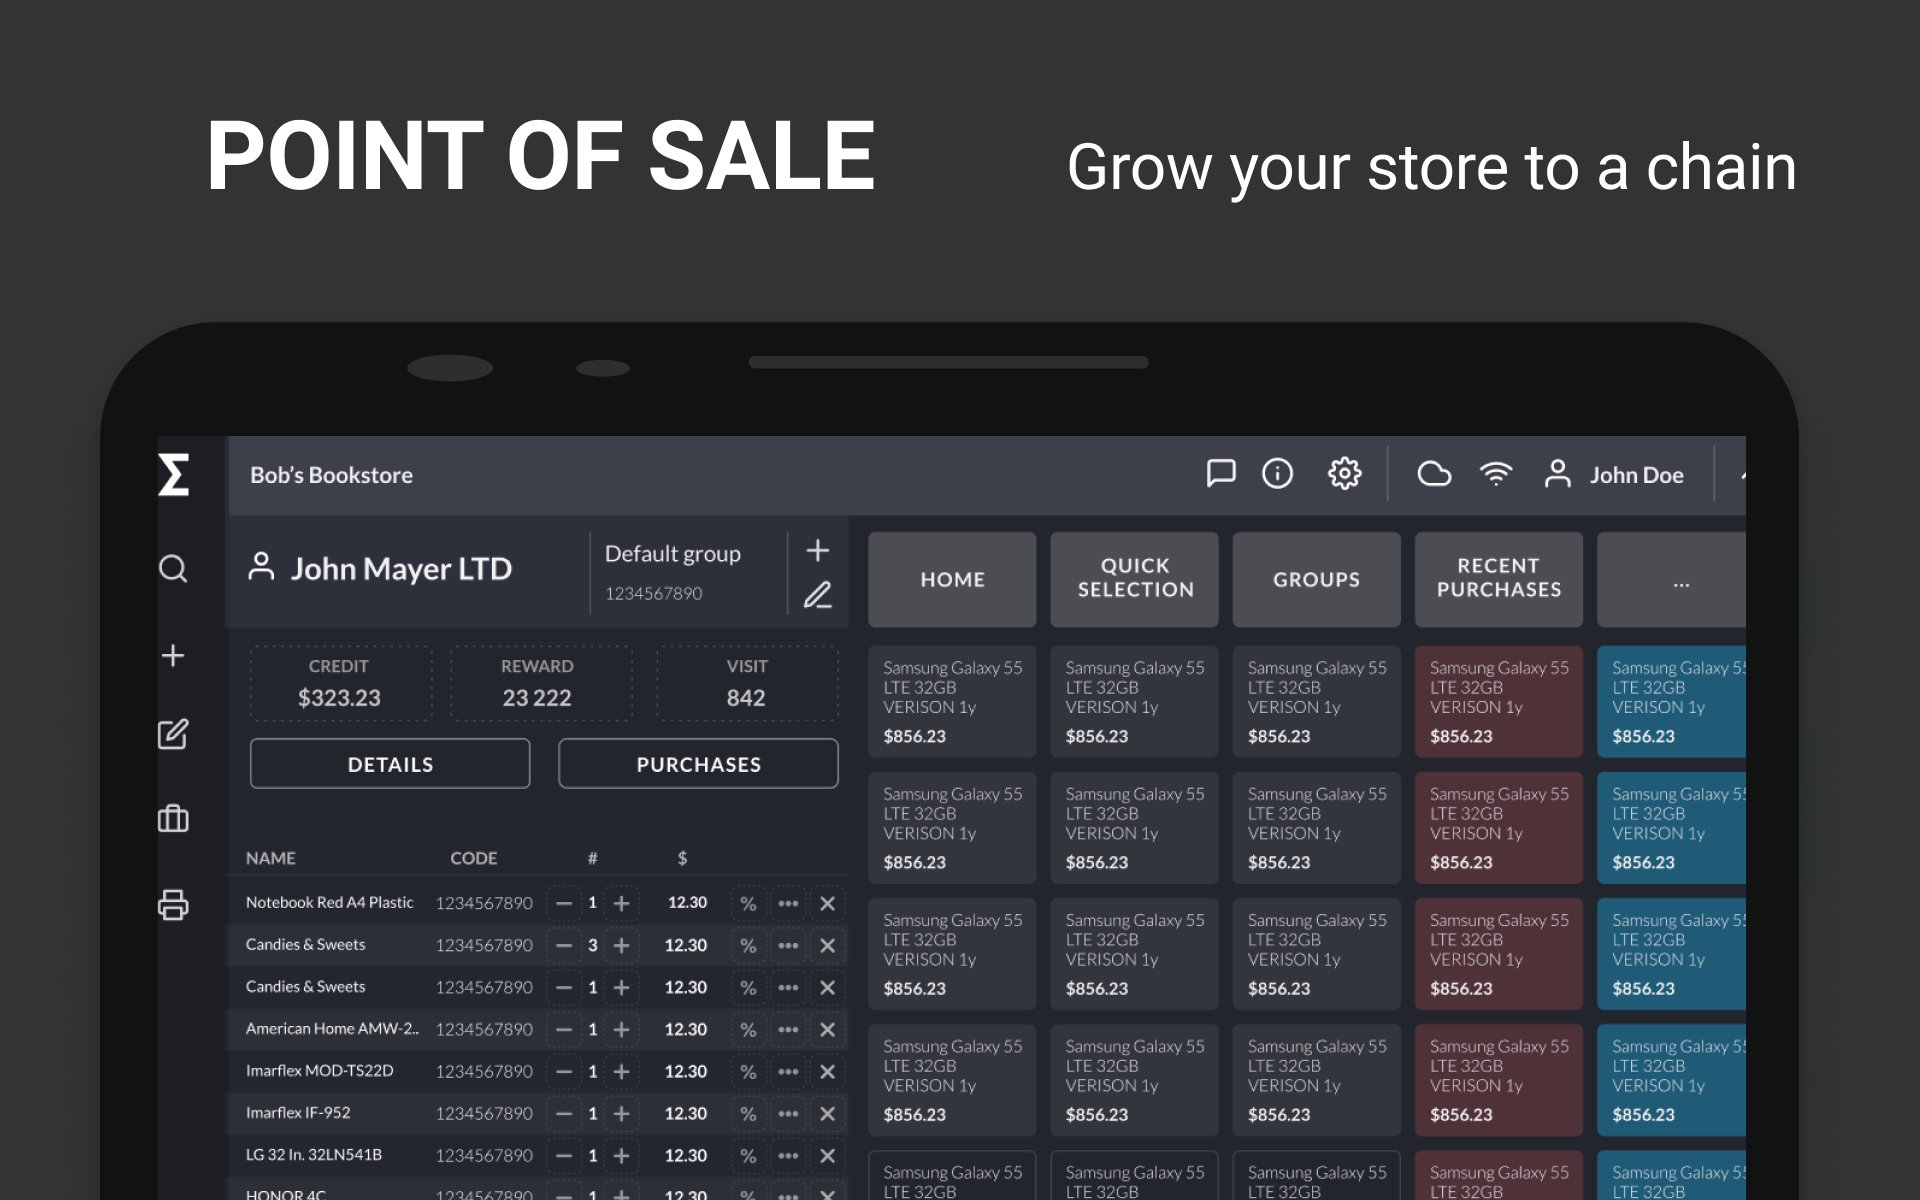Image resolution: width=1920 pixels, height=1200 pixels.
Task: Remove Notebook Red A4 Plastic row
Action: coord(827,903)
